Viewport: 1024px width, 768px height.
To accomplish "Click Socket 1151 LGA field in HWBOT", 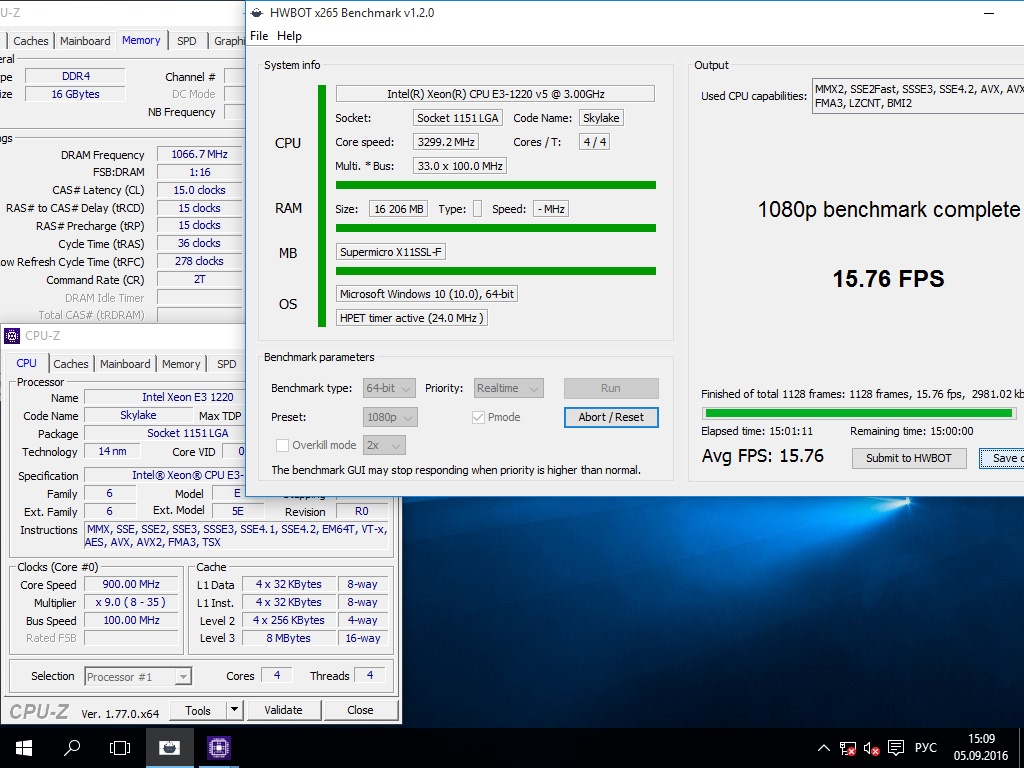I will (458, 118).
